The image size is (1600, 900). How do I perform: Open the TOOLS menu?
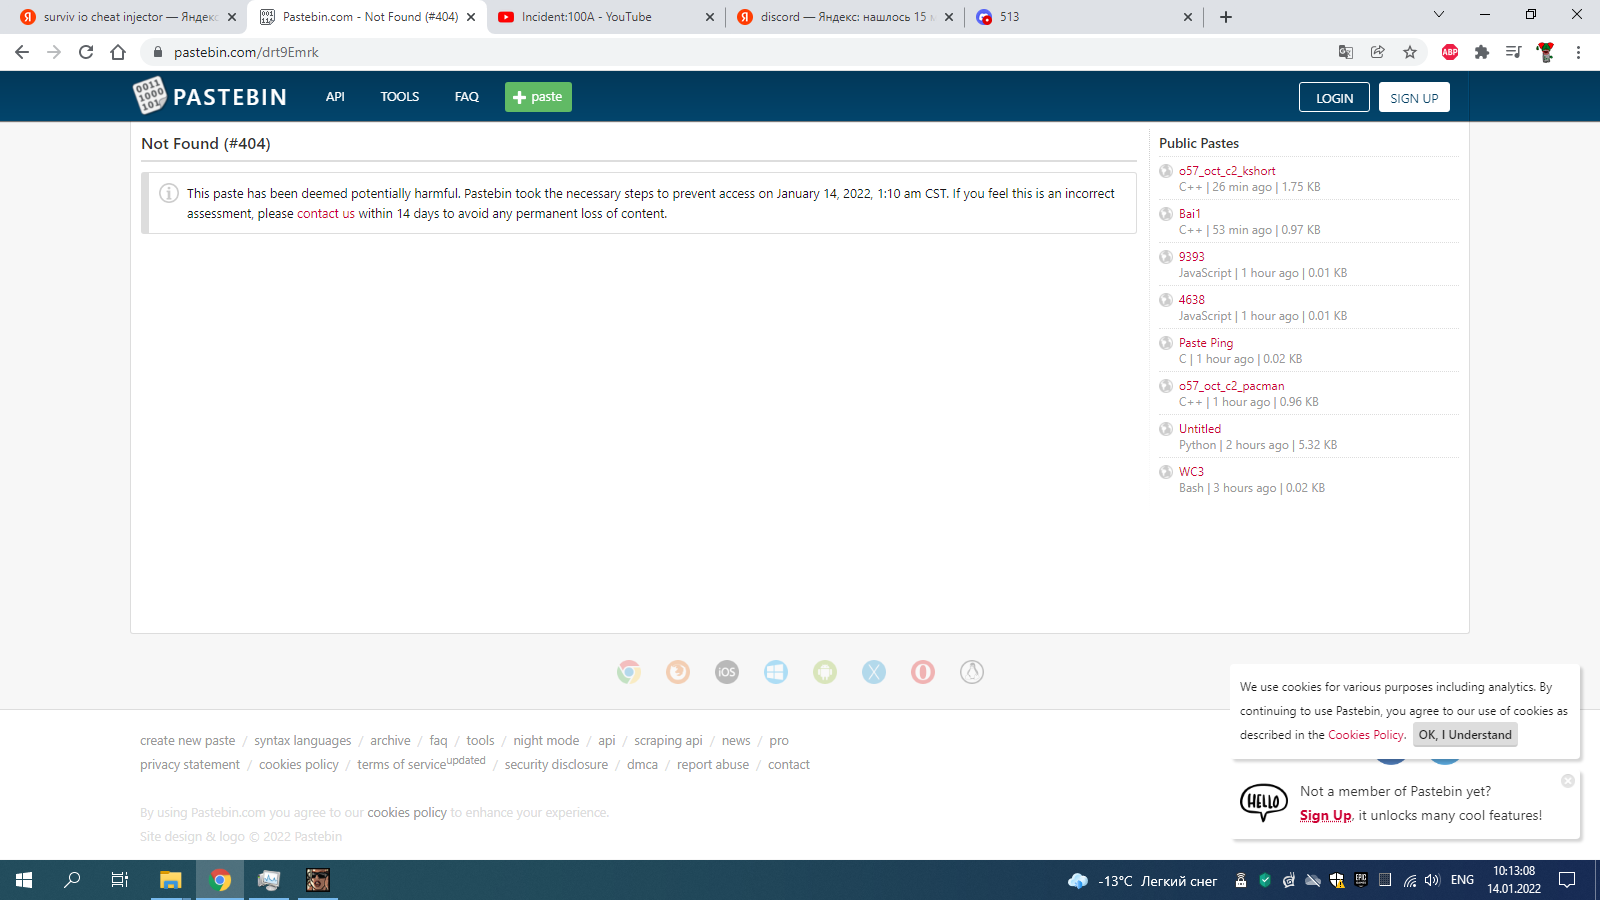pyautogui.click(x=399, y=96)
